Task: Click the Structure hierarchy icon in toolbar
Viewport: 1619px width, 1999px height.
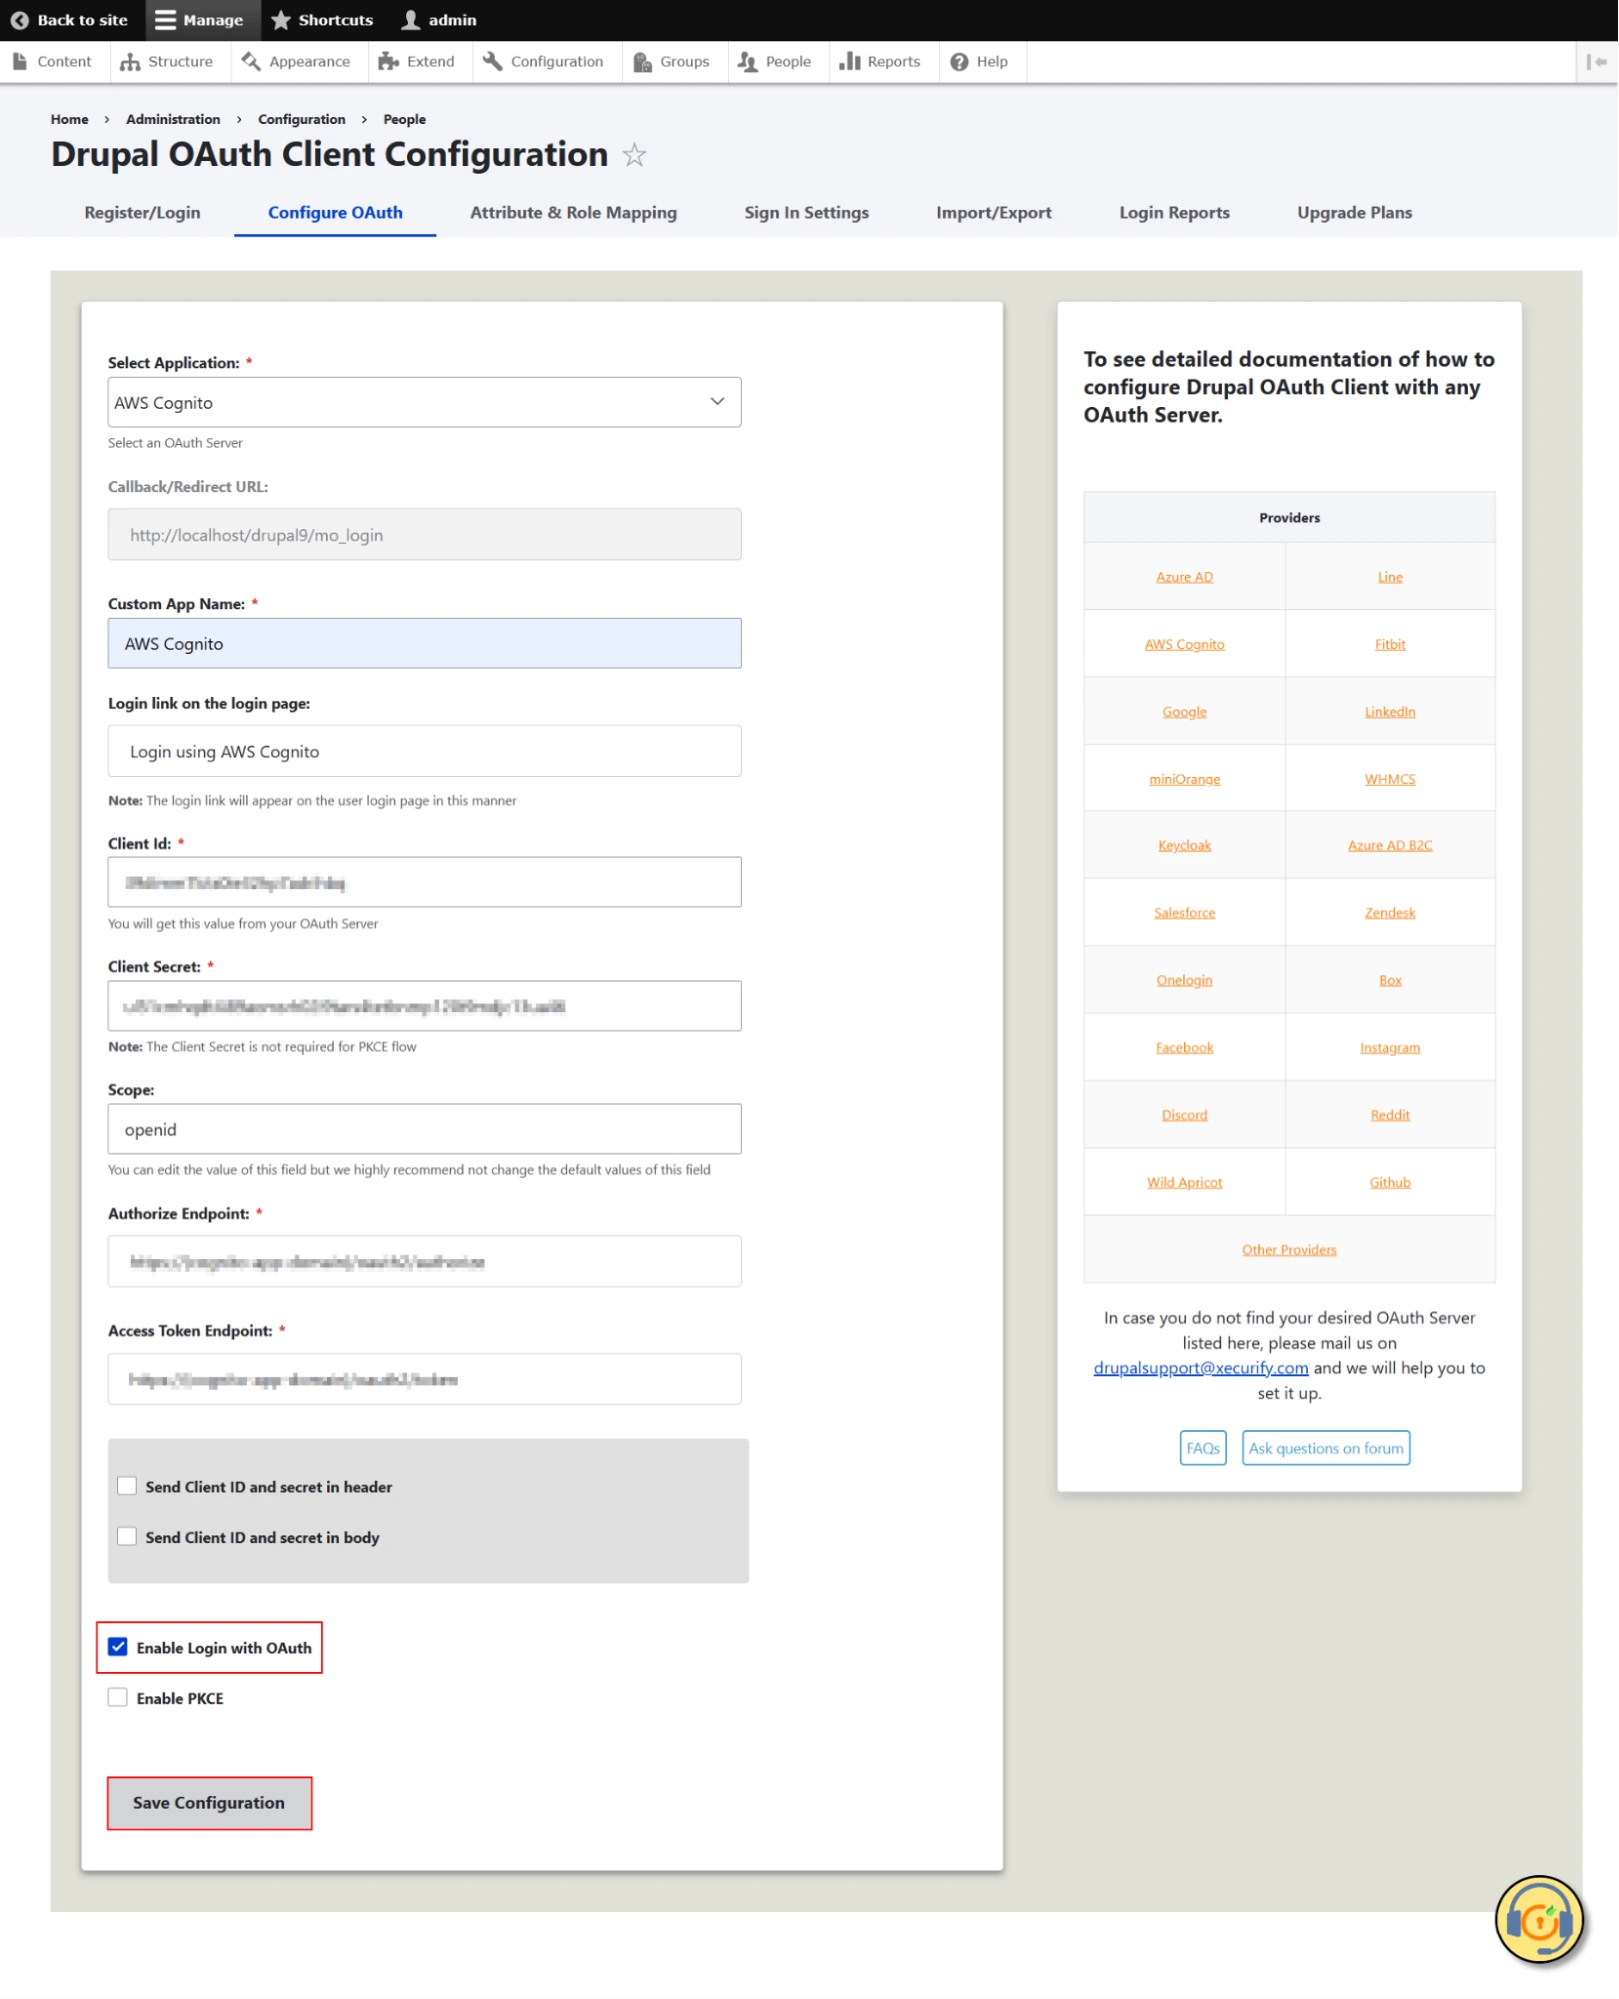Action: click(130, 62)
